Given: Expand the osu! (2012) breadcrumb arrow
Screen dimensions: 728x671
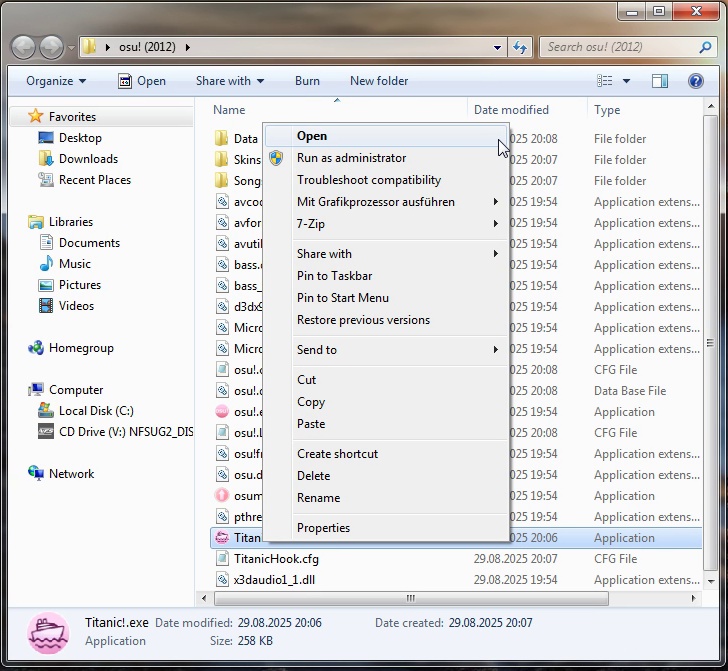Looking at the screenshot, I should tap(188, 47).
